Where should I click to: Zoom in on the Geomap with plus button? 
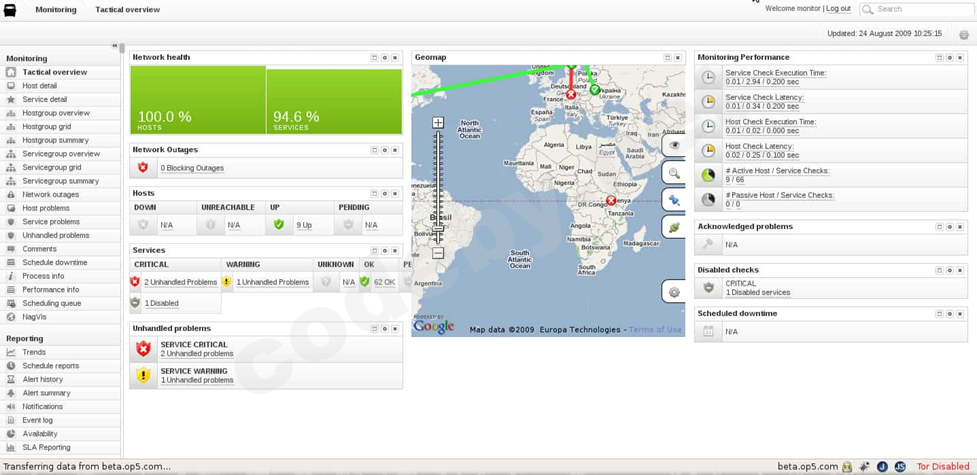pos(438,123)
